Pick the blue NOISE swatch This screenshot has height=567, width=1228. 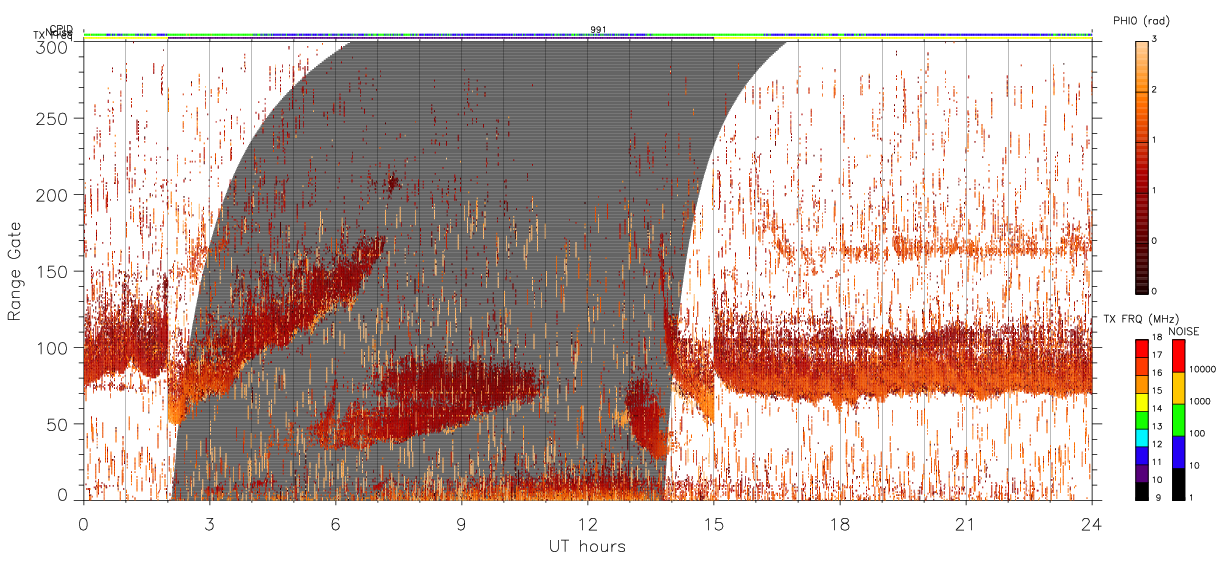[x=1179, y=450]
